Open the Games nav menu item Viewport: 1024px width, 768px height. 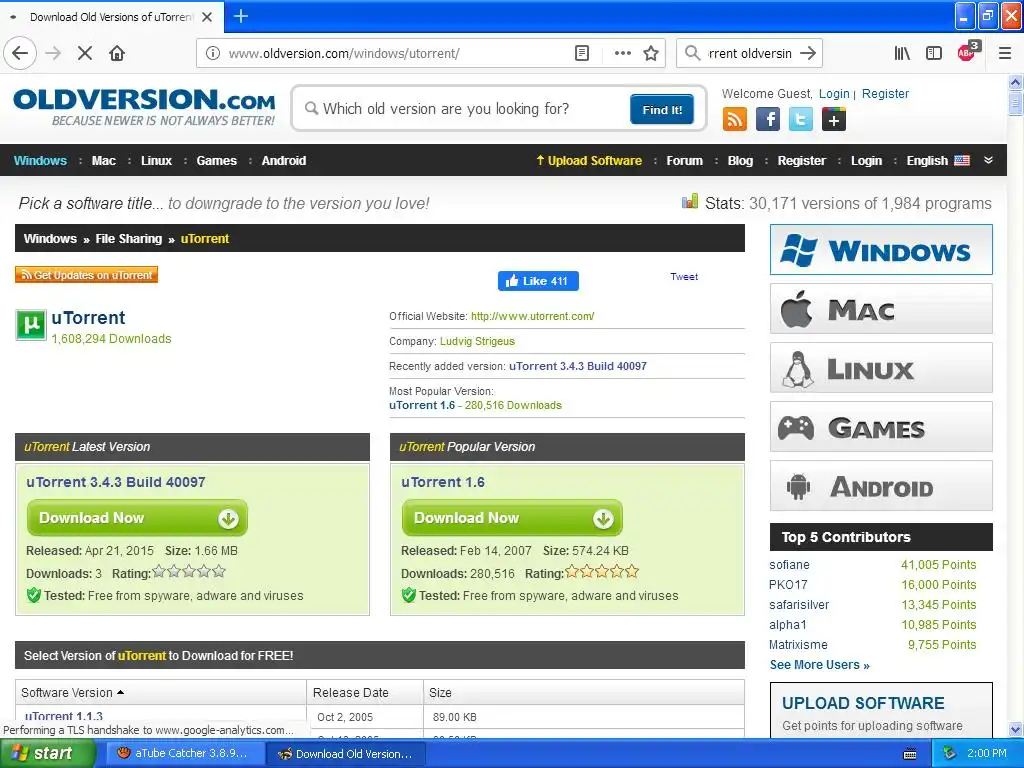pos(216,161)
